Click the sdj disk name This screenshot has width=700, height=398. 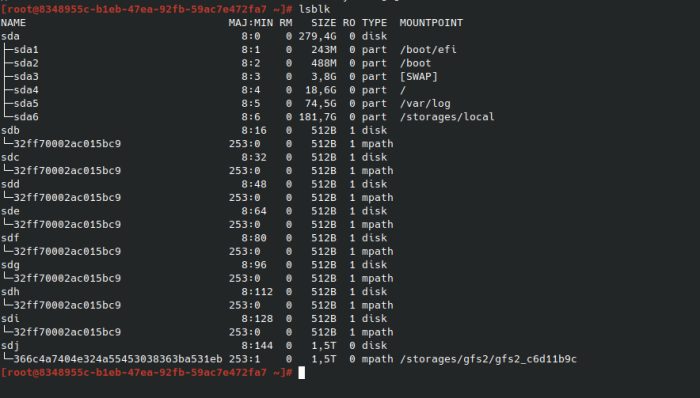[x=10, y=346]
